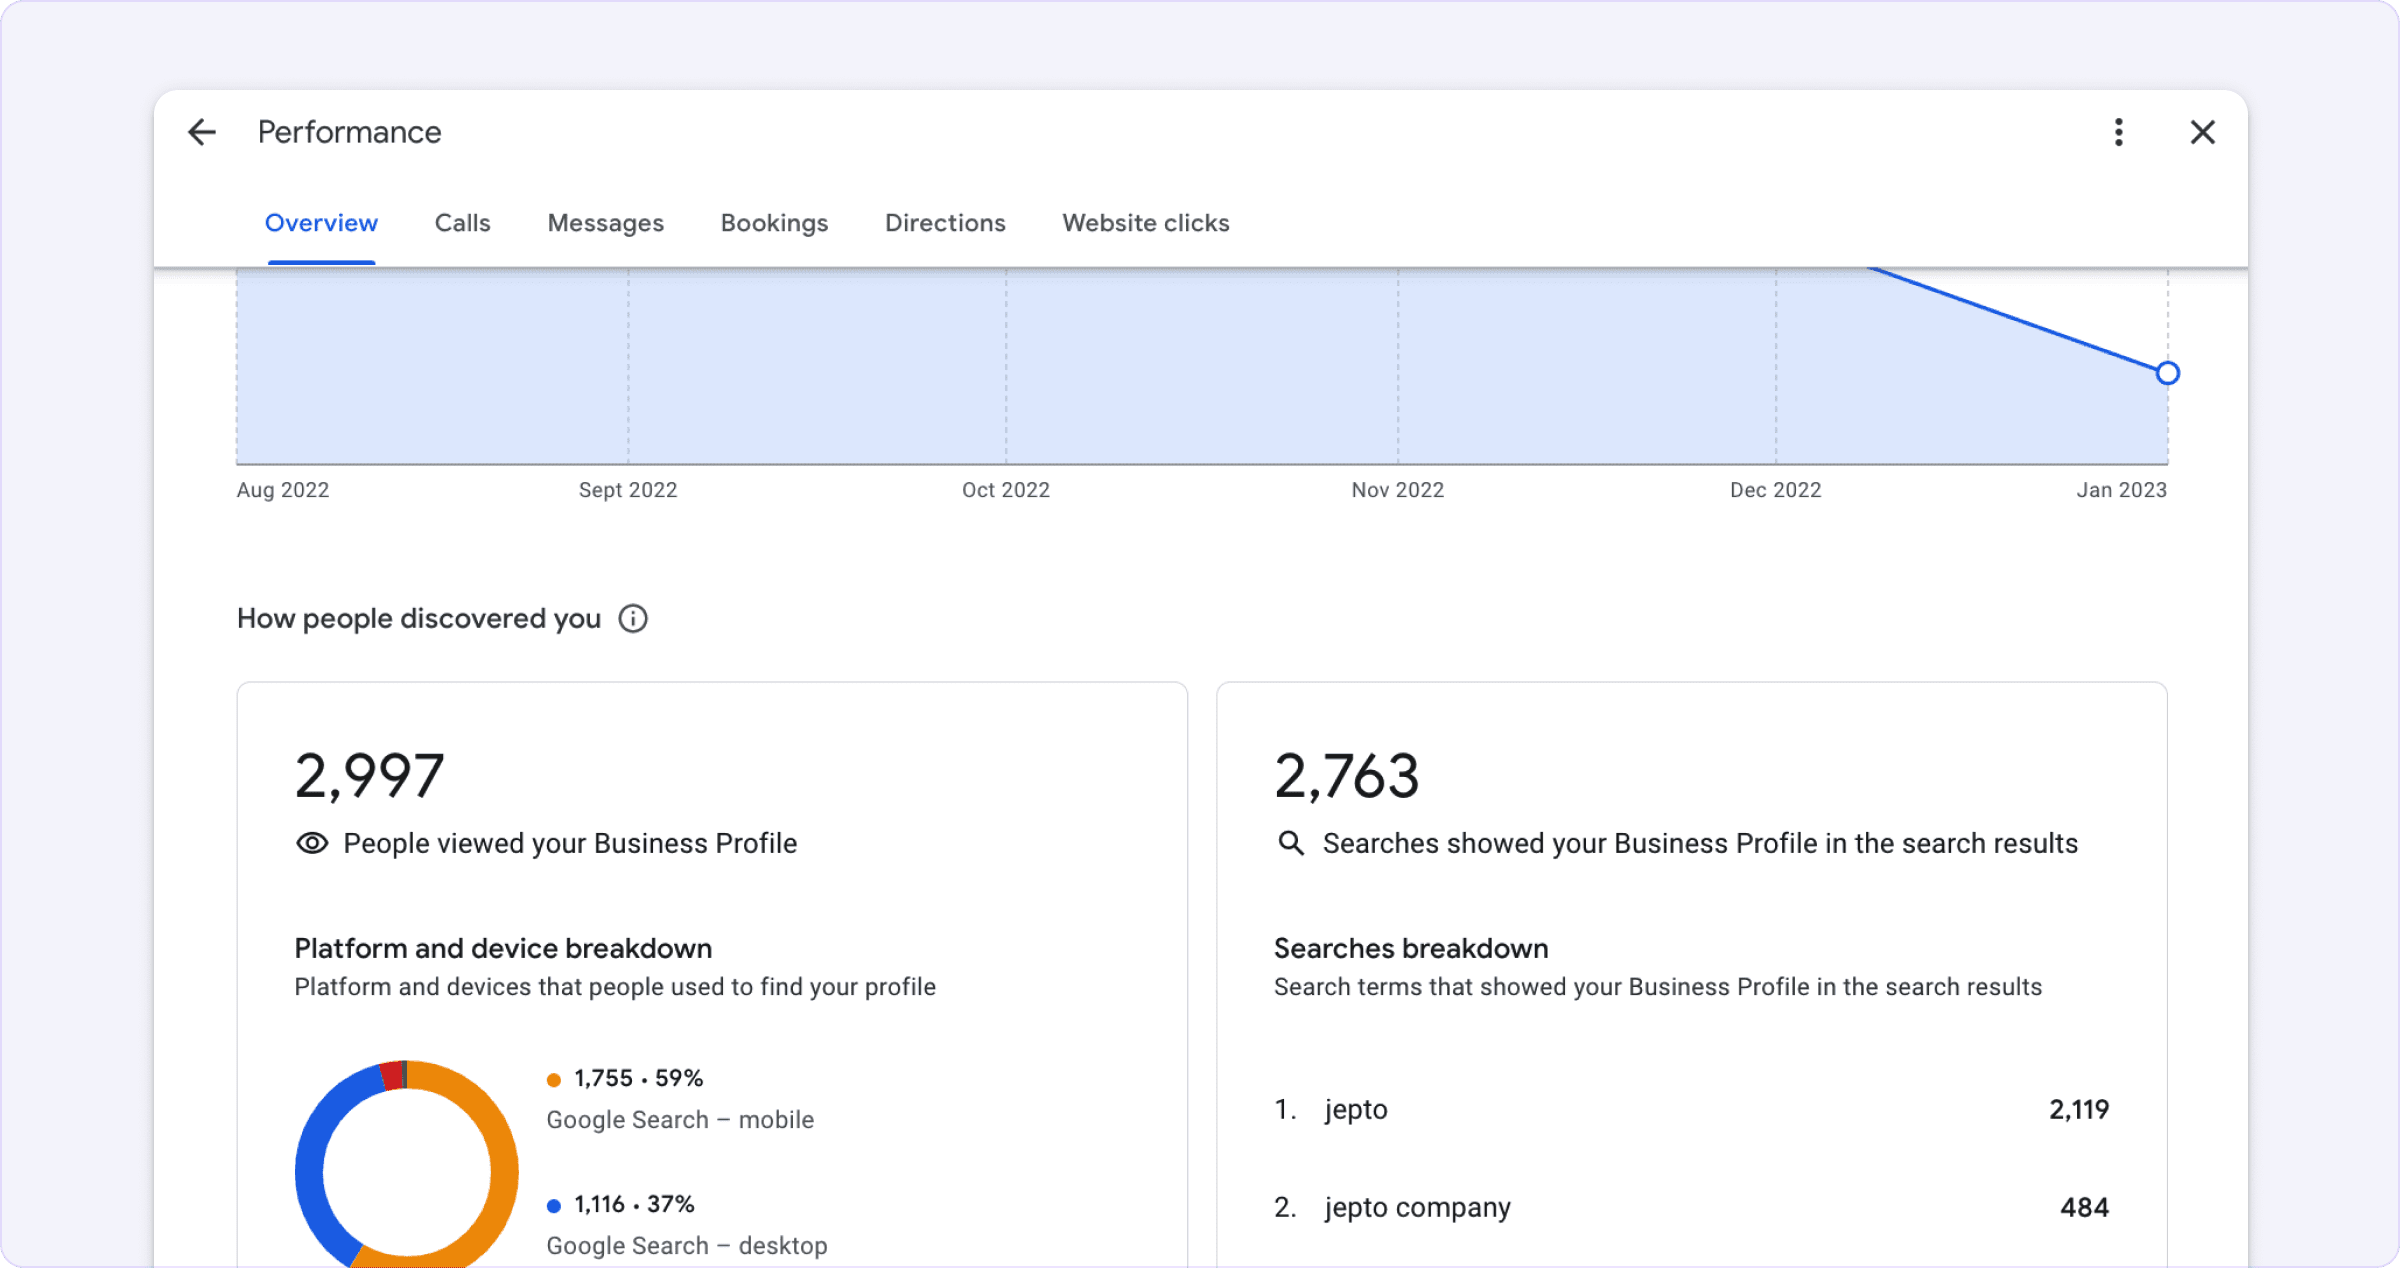Click the orange Google Search mobile legend dot
The height and width of the screenshot is (1268, 2400).
pos(554,1079)
